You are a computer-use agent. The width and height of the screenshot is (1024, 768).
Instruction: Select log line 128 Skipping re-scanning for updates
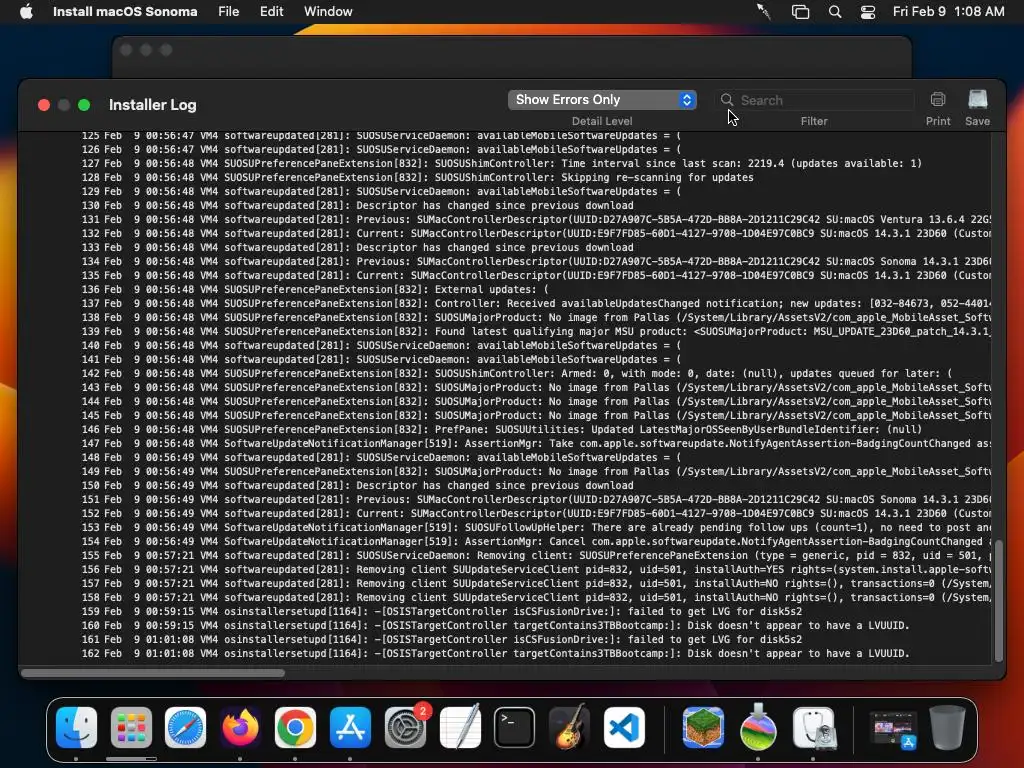[x=417, y=178]
